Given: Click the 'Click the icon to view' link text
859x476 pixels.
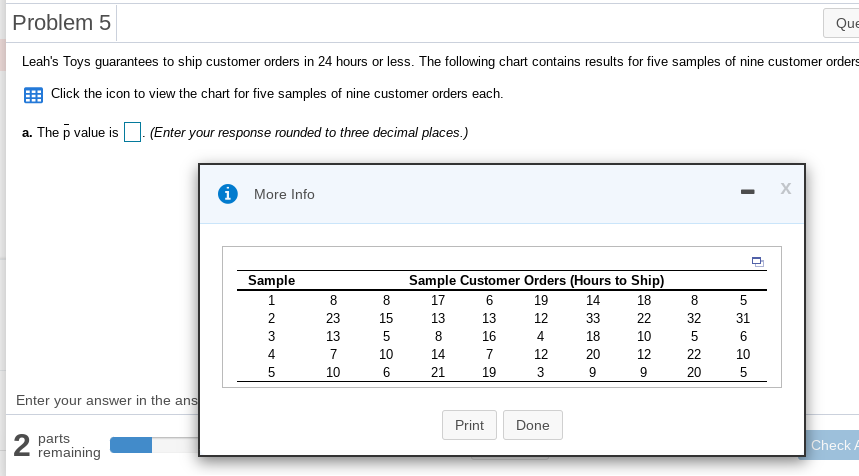Looking at the screenshot, I should click(277, 94).
